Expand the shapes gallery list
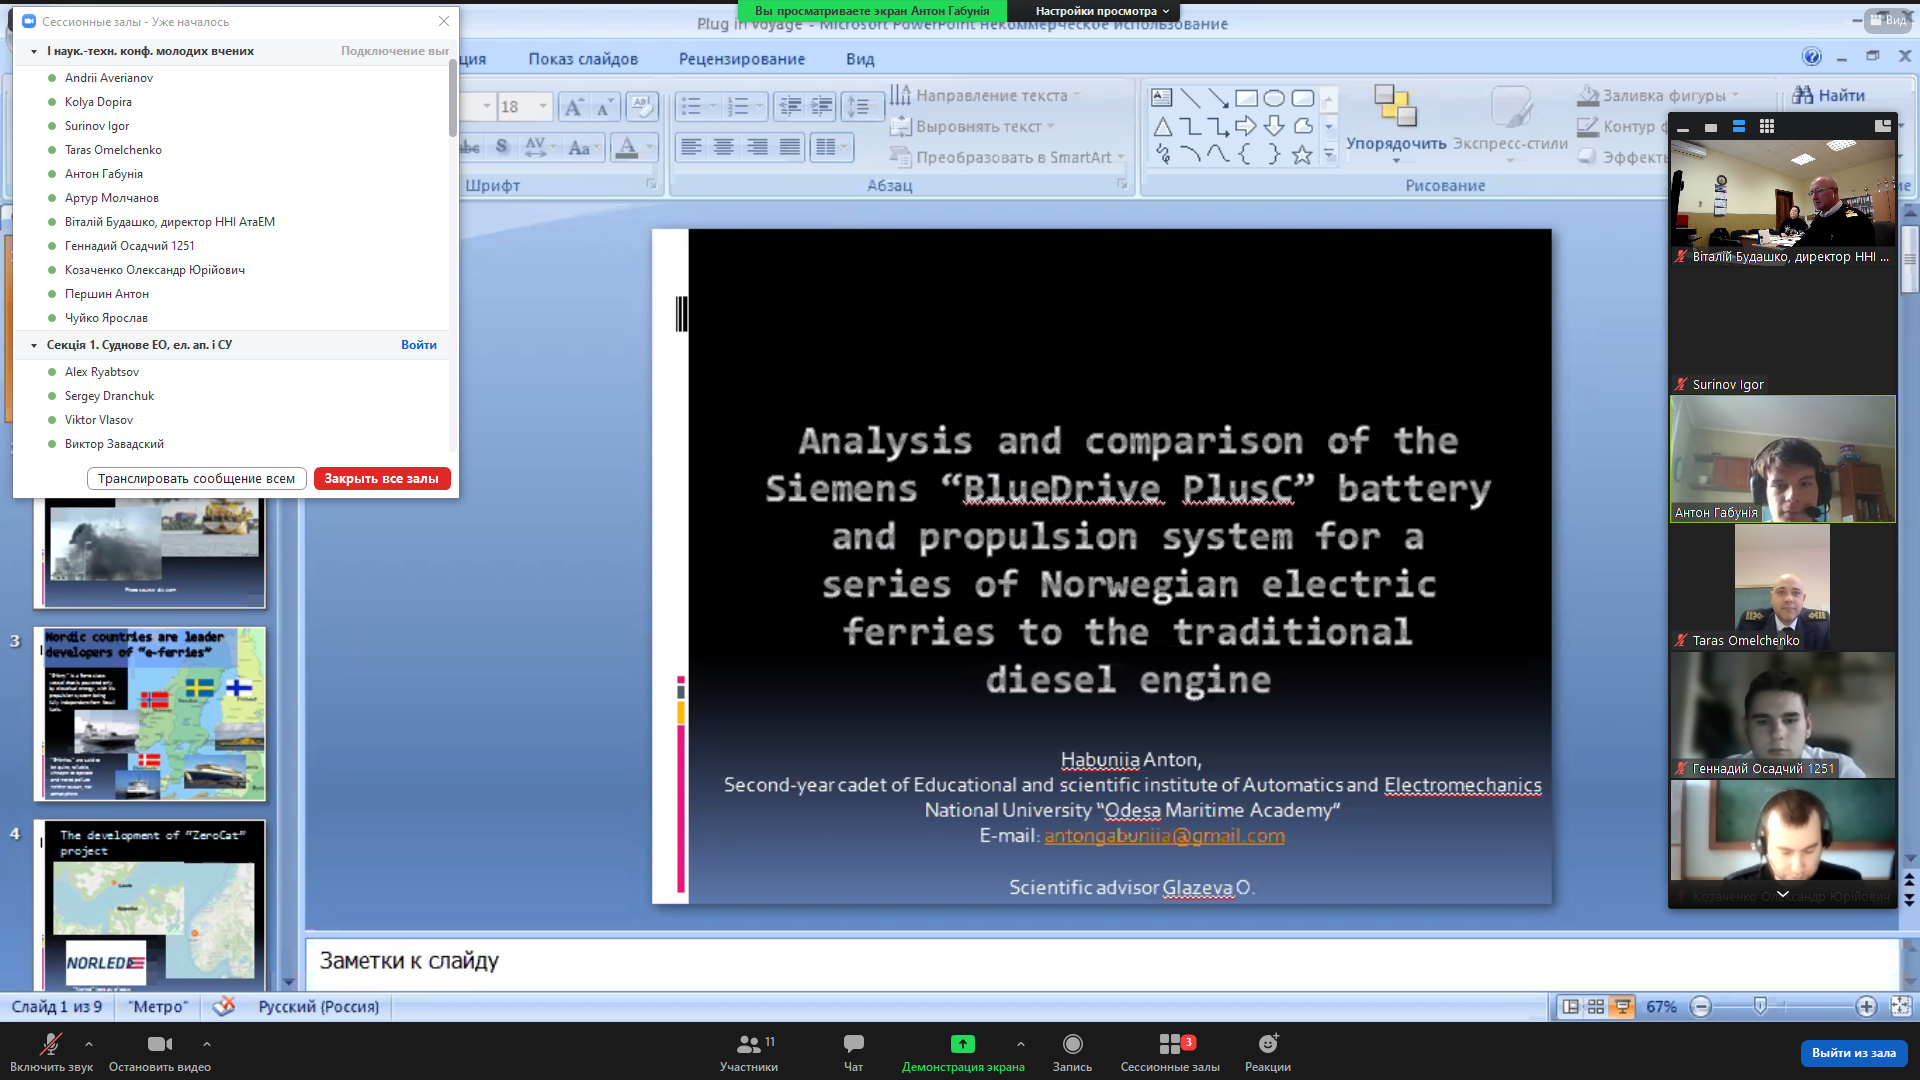1920x1080 pixels. (1329, 154)
